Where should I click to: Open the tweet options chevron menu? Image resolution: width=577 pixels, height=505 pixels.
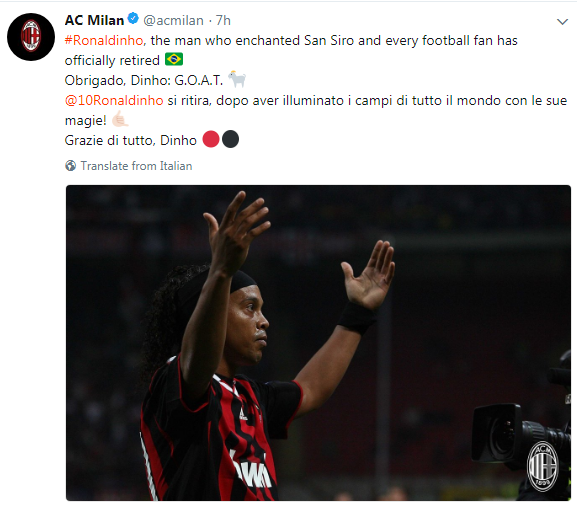tap(562, 22)
